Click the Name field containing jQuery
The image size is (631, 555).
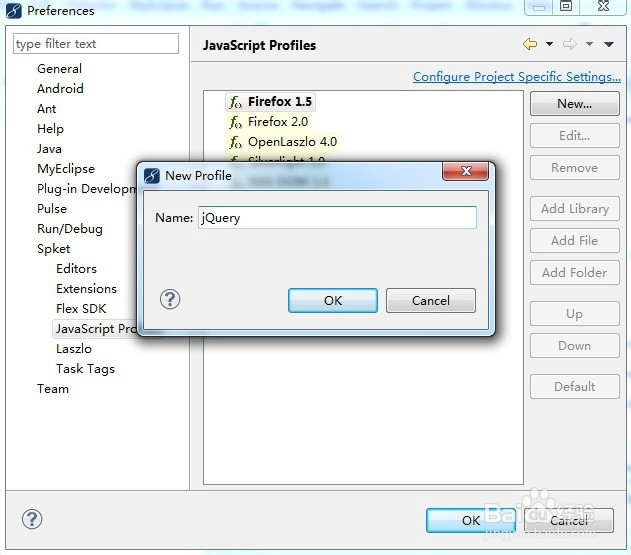point(337,218)
